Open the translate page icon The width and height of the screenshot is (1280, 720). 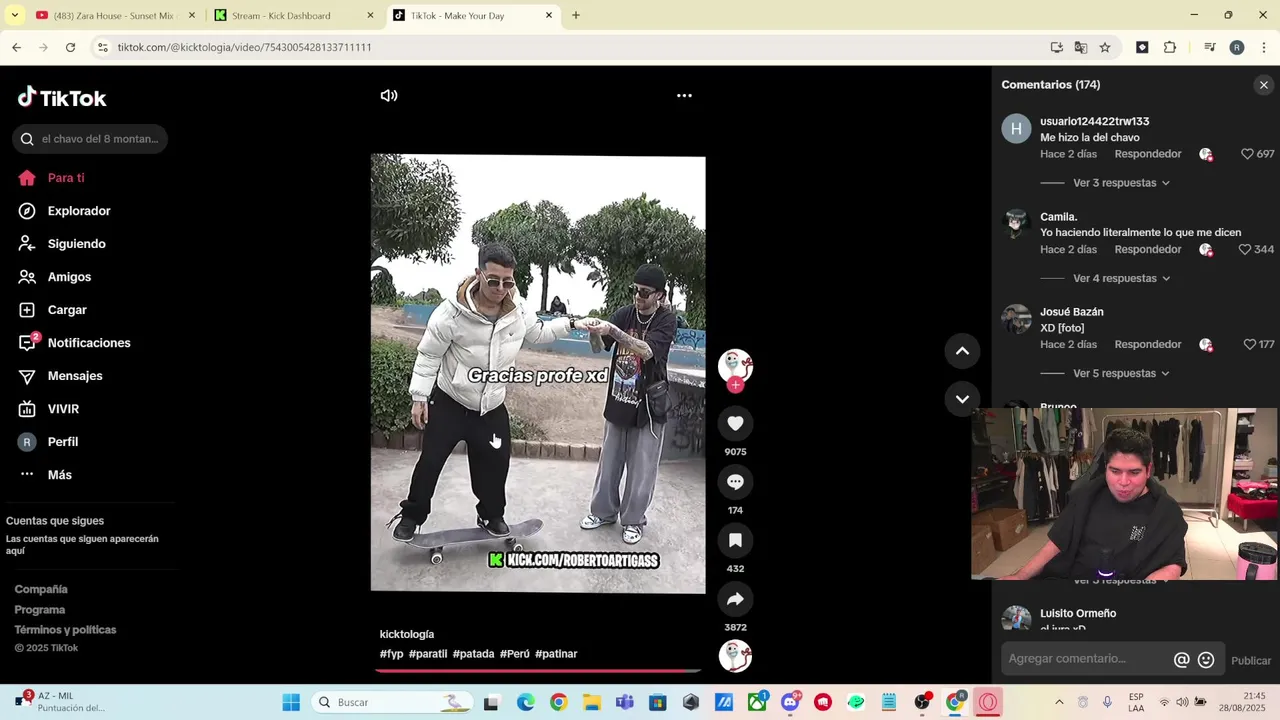(x=1081, y=47)
